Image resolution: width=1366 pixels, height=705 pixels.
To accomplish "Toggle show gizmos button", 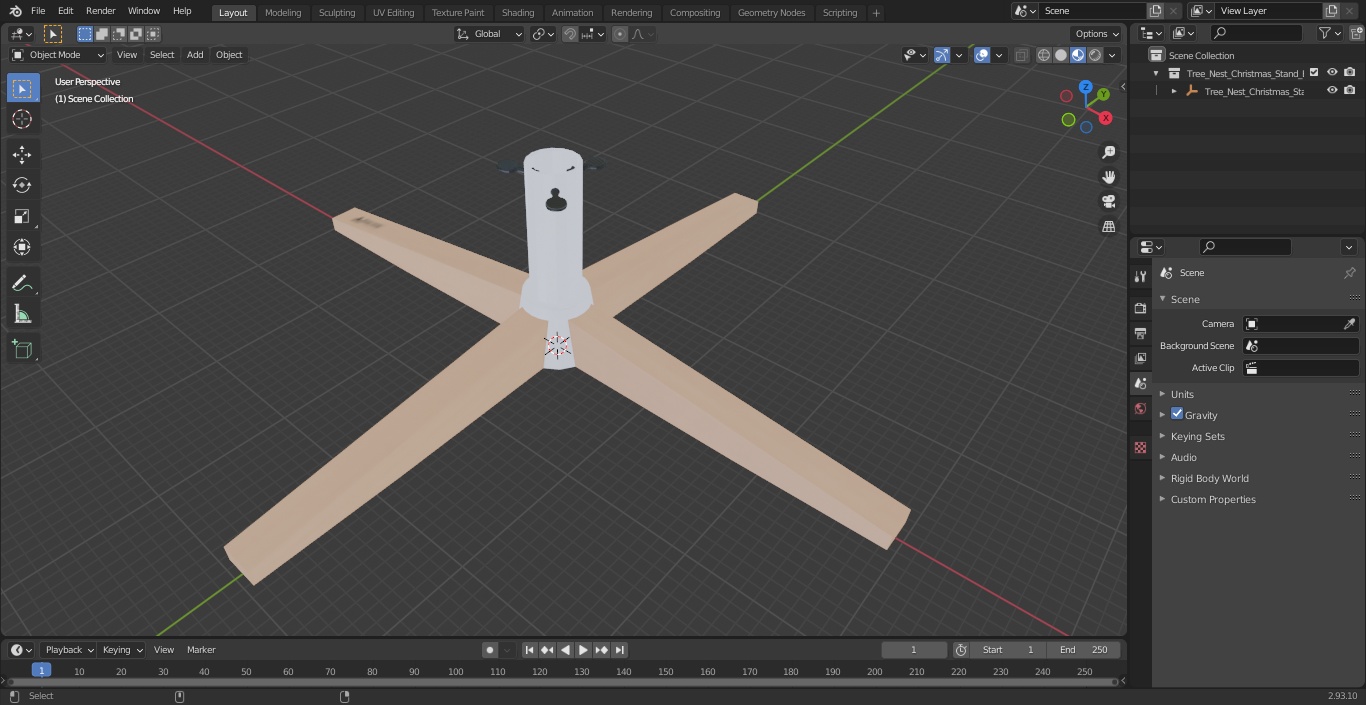I will 941,55.
